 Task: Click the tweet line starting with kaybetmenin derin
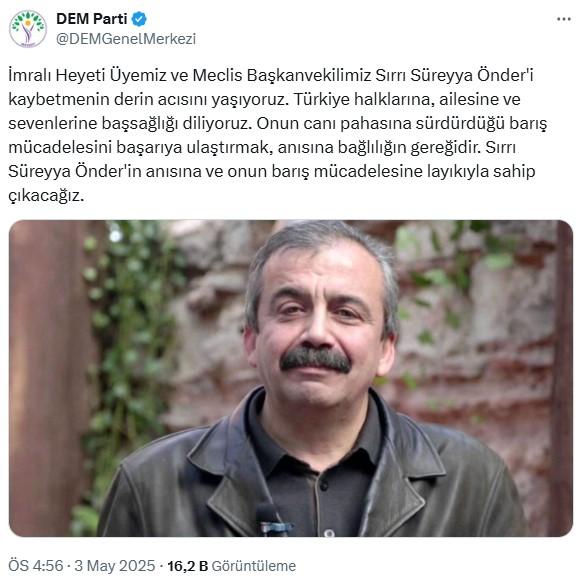[264, 100]
